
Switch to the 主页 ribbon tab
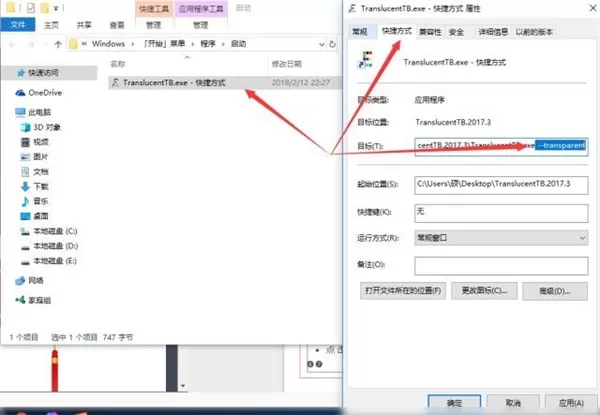tap(51, 25)
